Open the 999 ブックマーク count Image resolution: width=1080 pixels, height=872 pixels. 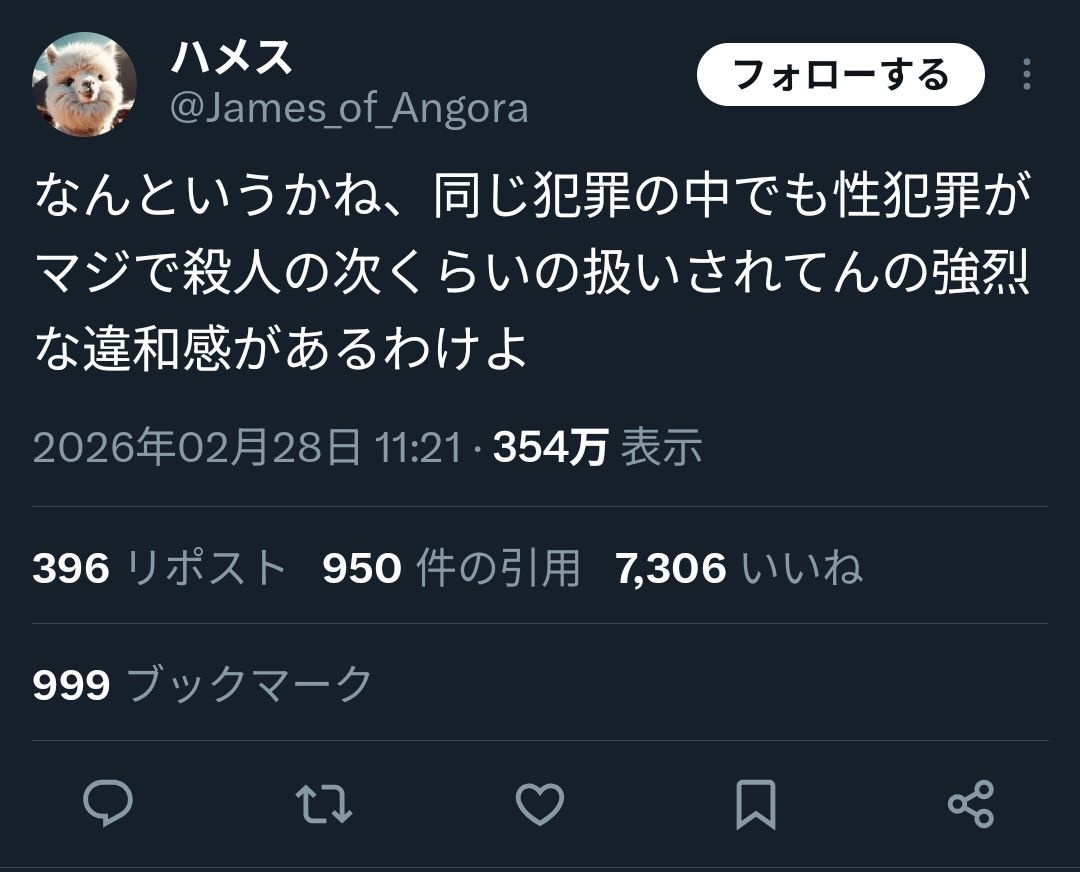tap(202, 684)
